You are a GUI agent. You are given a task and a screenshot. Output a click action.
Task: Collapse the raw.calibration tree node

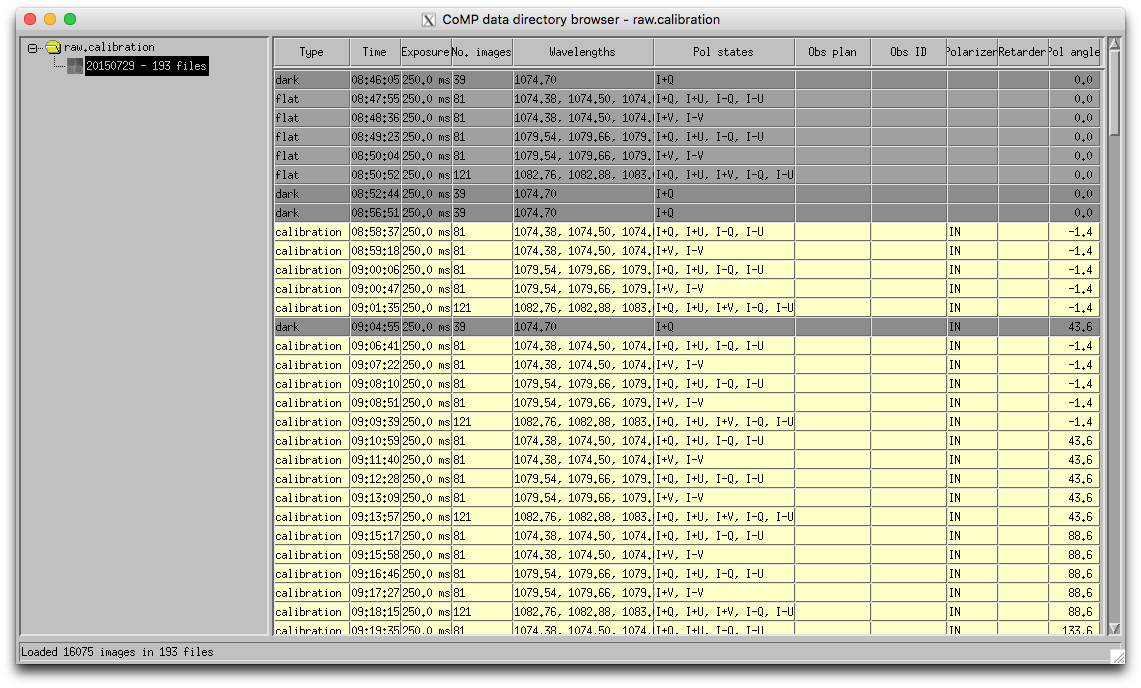[x=34, y=46]
